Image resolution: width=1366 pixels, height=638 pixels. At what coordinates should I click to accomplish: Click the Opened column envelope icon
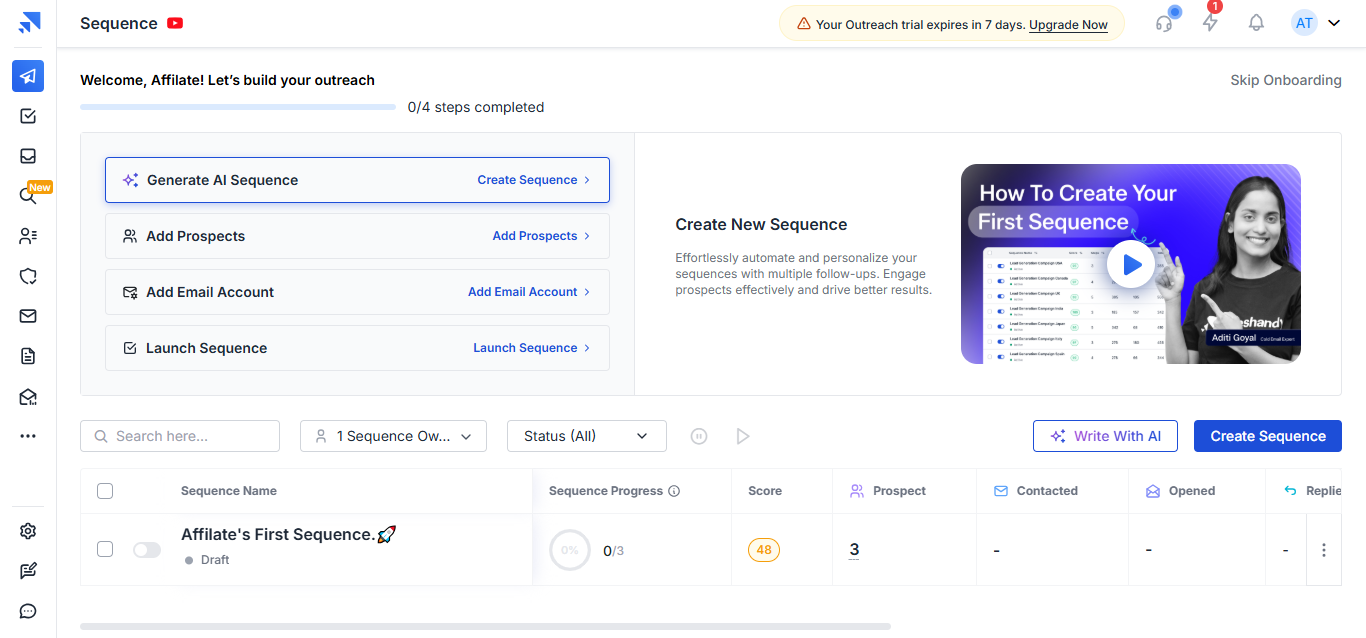(x=1153, y=491)
